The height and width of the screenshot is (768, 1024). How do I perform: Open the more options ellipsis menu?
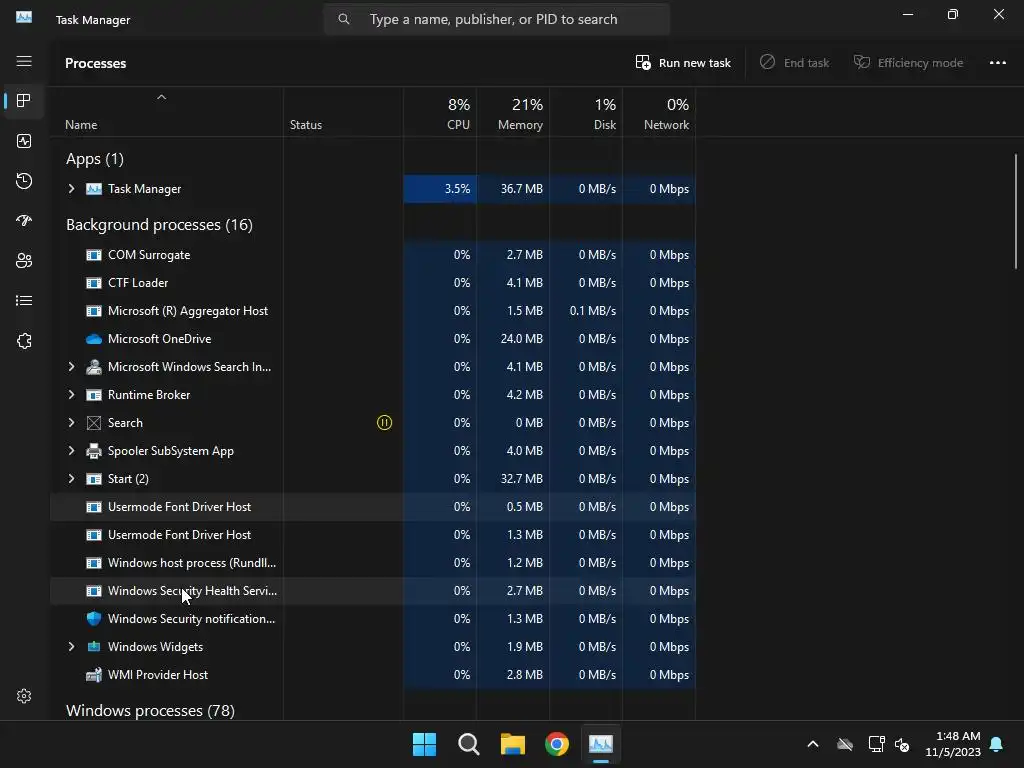click(x=997, y=63)
